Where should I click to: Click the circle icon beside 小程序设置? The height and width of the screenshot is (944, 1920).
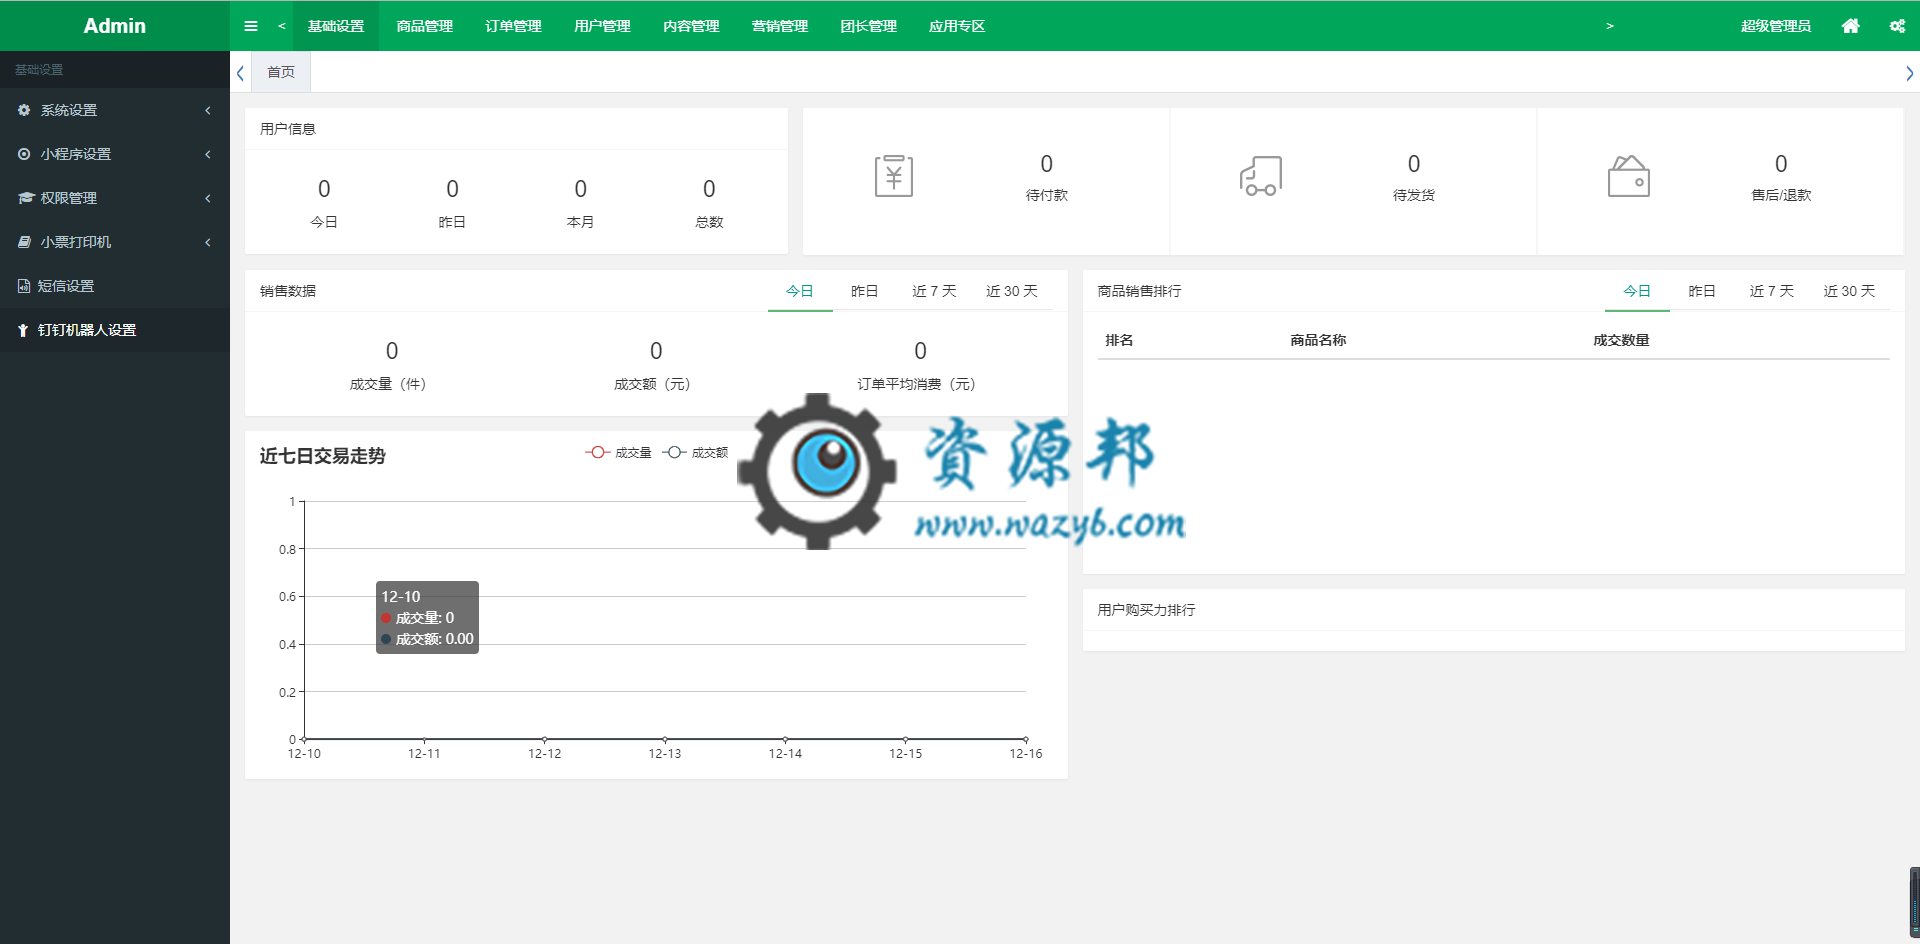24,154
